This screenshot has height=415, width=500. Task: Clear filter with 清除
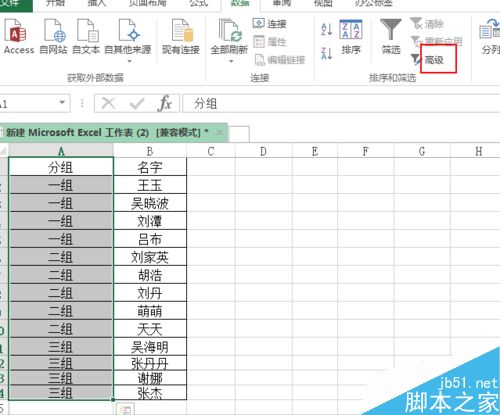(427, 24)
